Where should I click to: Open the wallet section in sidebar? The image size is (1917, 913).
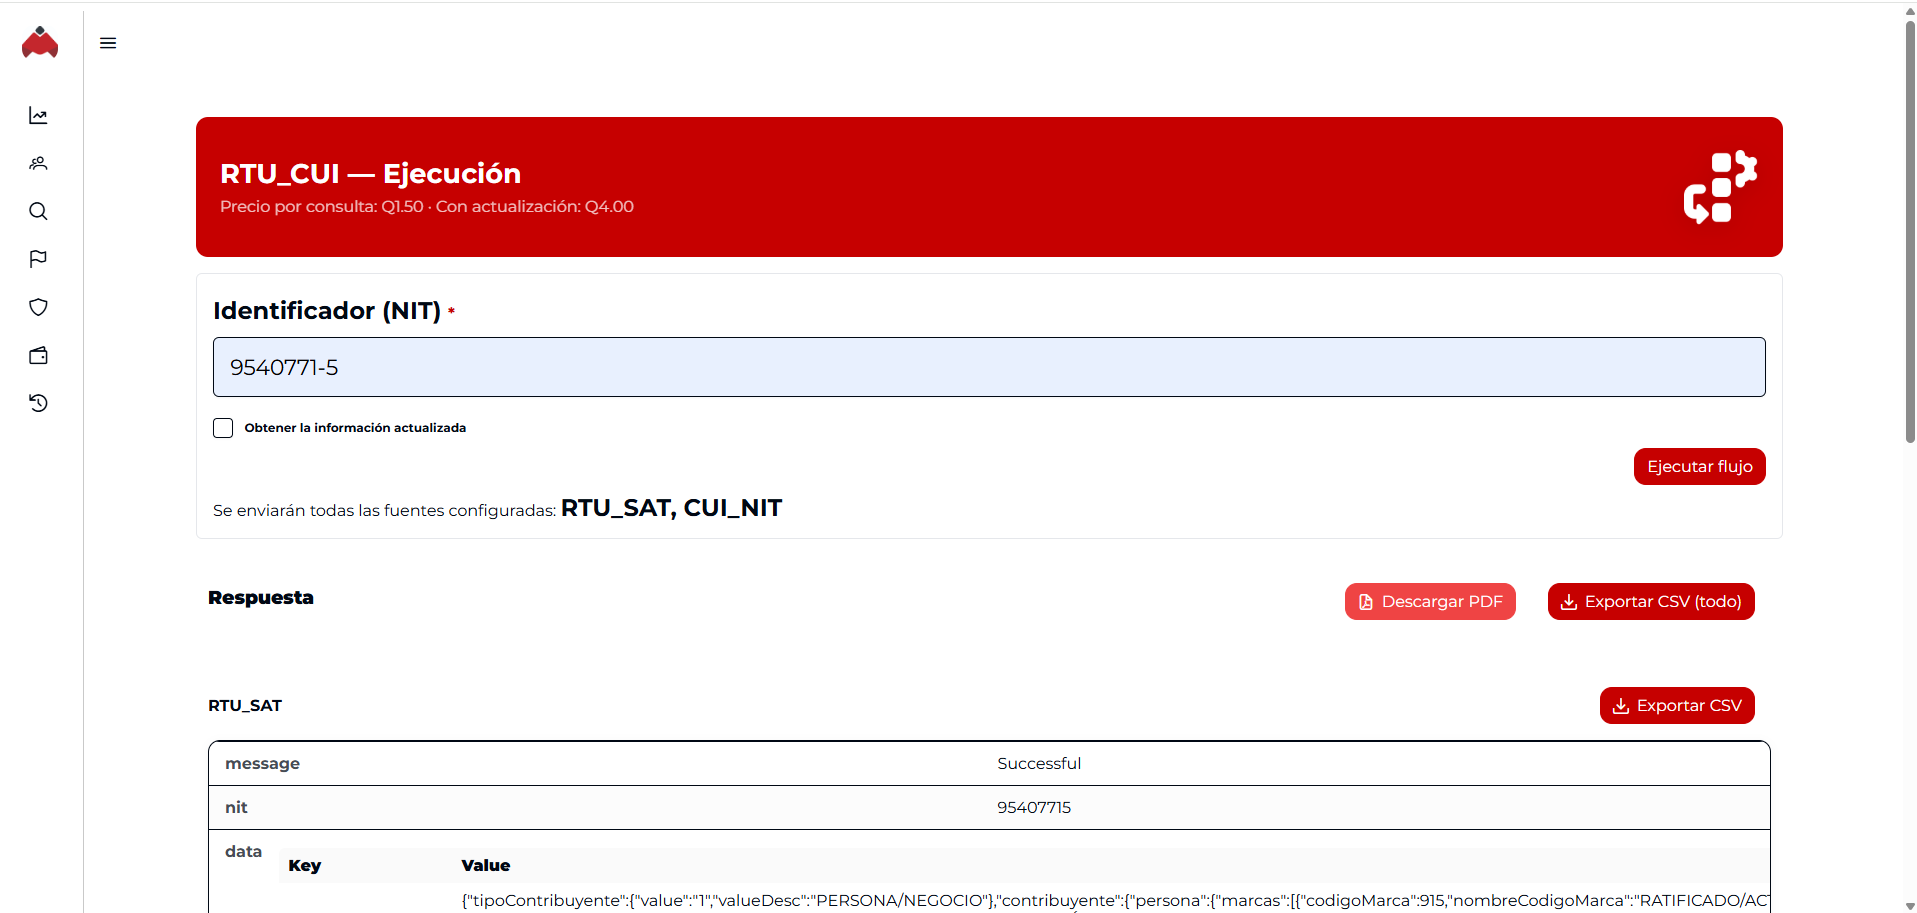point(38,356)
